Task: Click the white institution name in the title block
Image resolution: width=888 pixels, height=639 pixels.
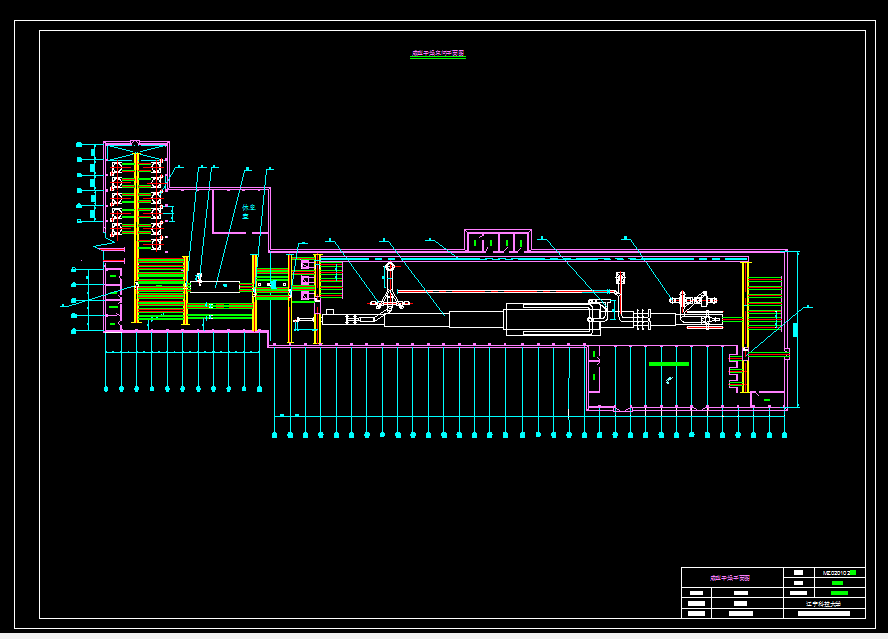Action: tap(823, 604)
